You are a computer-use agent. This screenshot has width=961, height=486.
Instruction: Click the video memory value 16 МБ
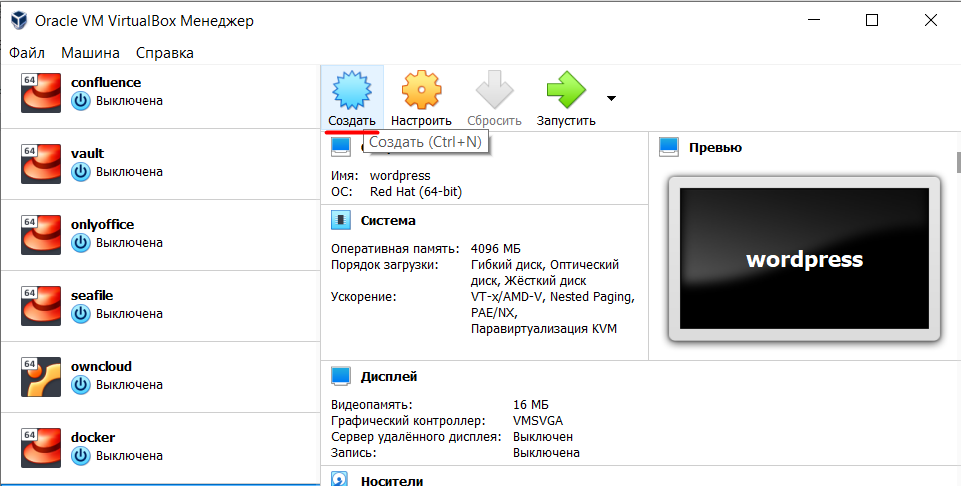(x=531, y=404)
